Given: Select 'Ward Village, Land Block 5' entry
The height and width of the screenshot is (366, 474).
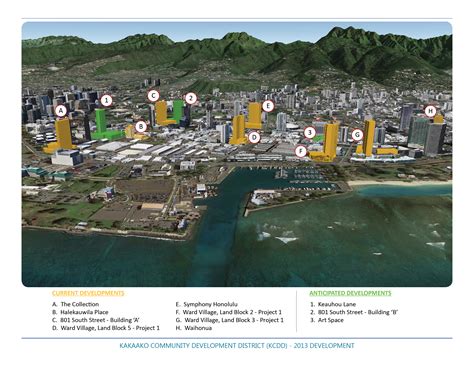Looking at the screenshot, I should click(x=106, y=328).
